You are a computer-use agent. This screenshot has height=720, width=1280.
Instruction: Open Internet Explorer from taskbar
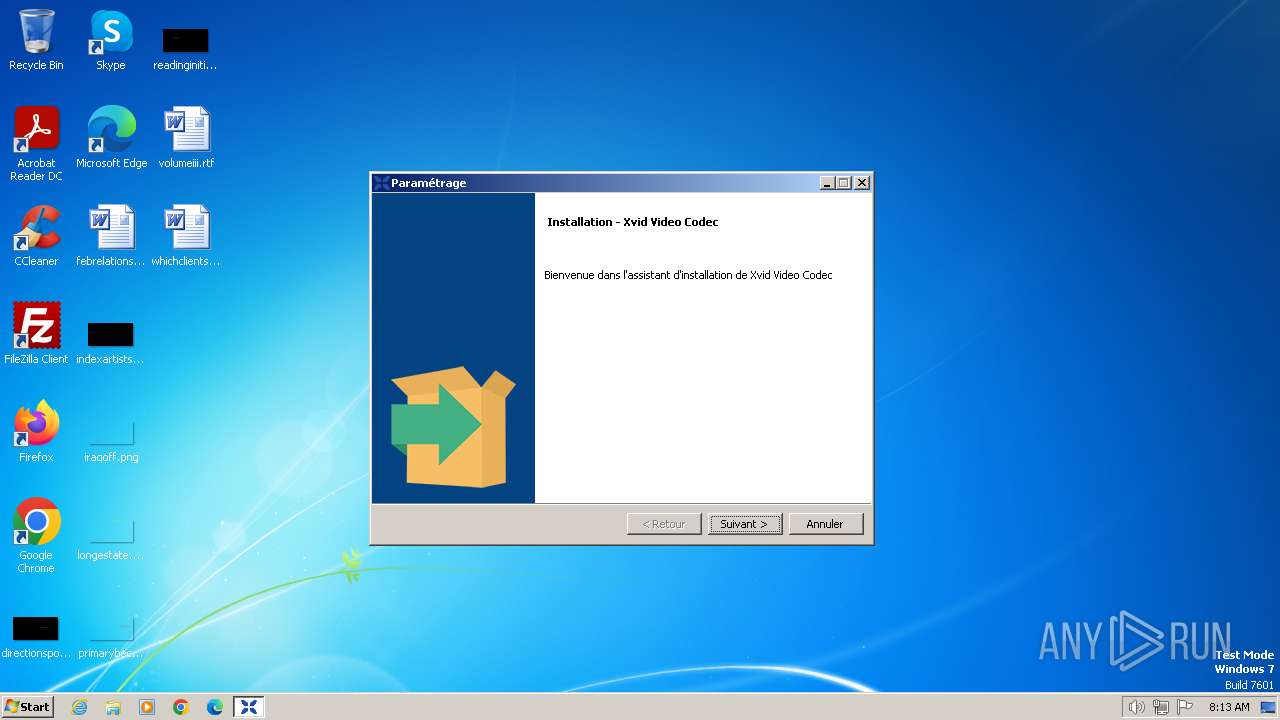click(x=79, y=707)
